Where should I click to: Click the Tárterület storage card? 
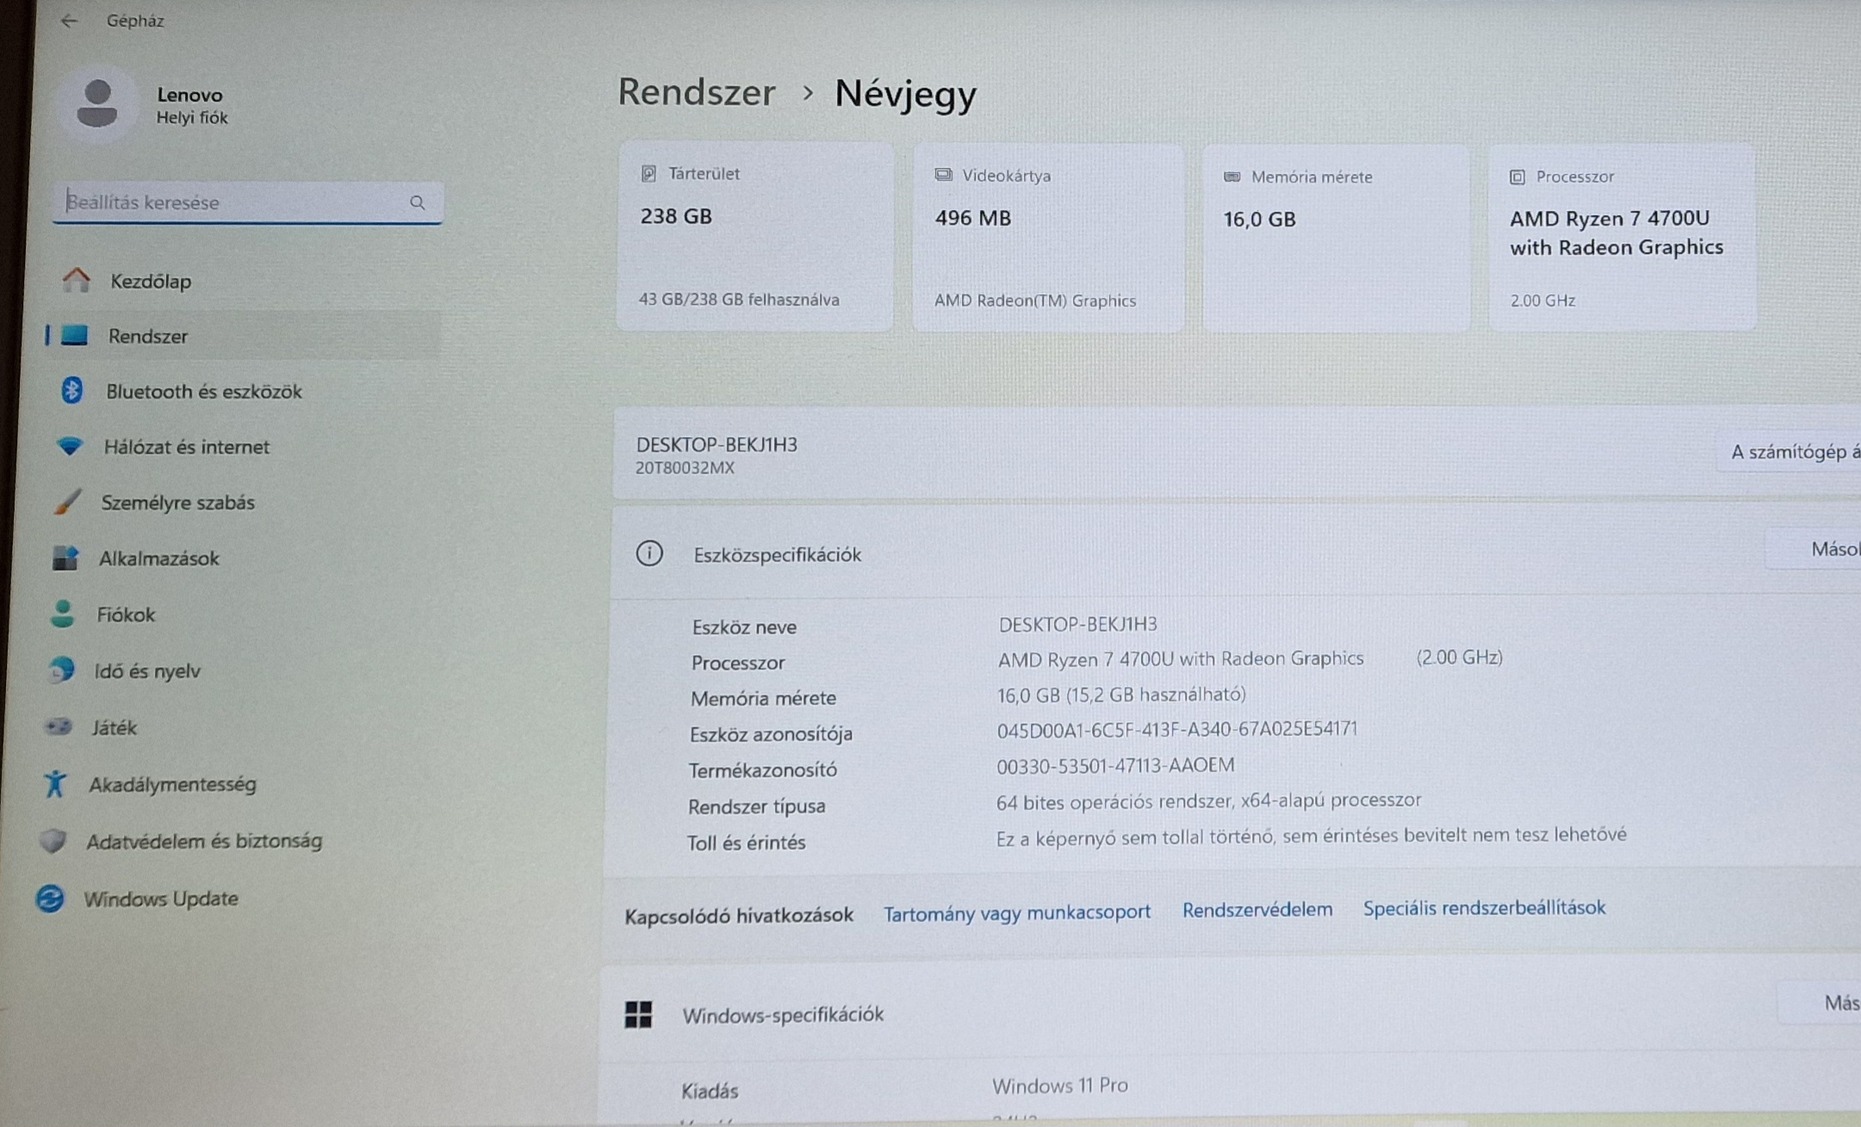(755, 237)
